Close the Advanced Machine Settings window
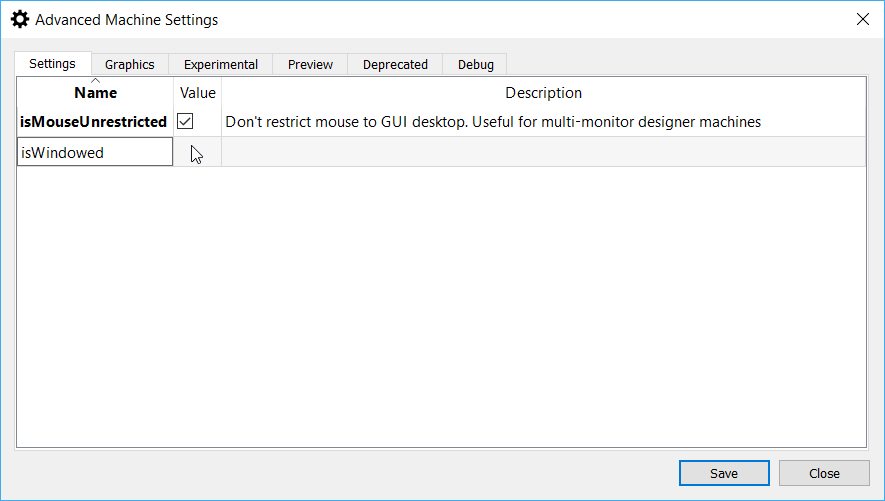Screen dimensions: 885x501 [862, 19]
